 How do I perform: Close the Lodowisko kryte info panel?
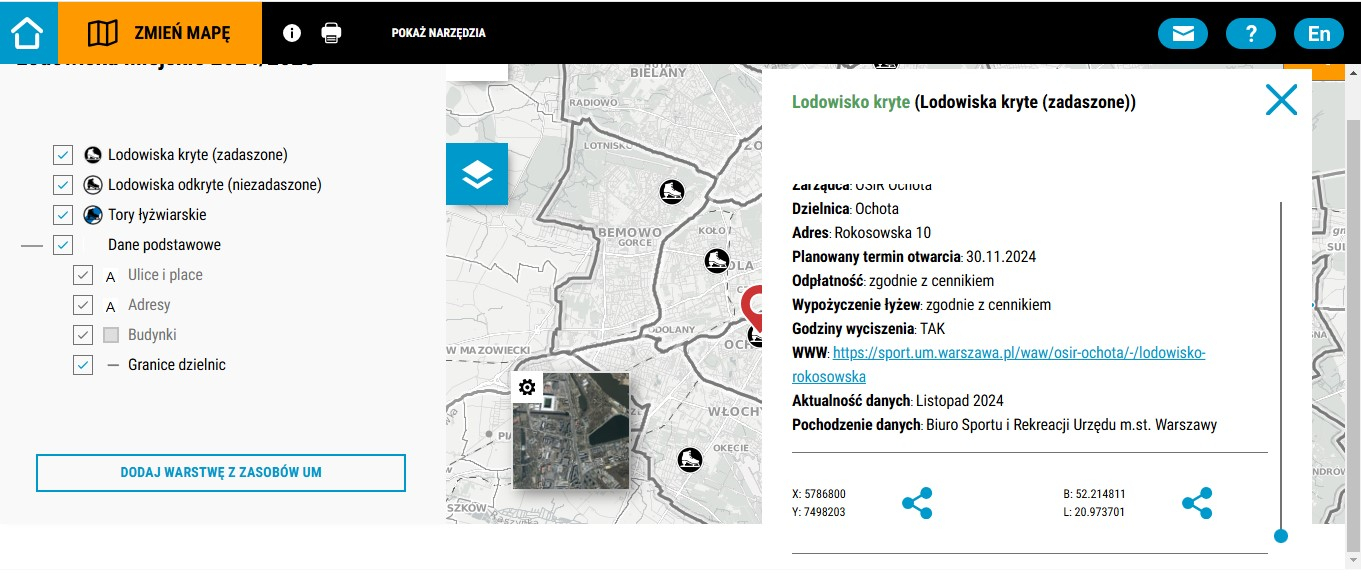click(1281, 100)
